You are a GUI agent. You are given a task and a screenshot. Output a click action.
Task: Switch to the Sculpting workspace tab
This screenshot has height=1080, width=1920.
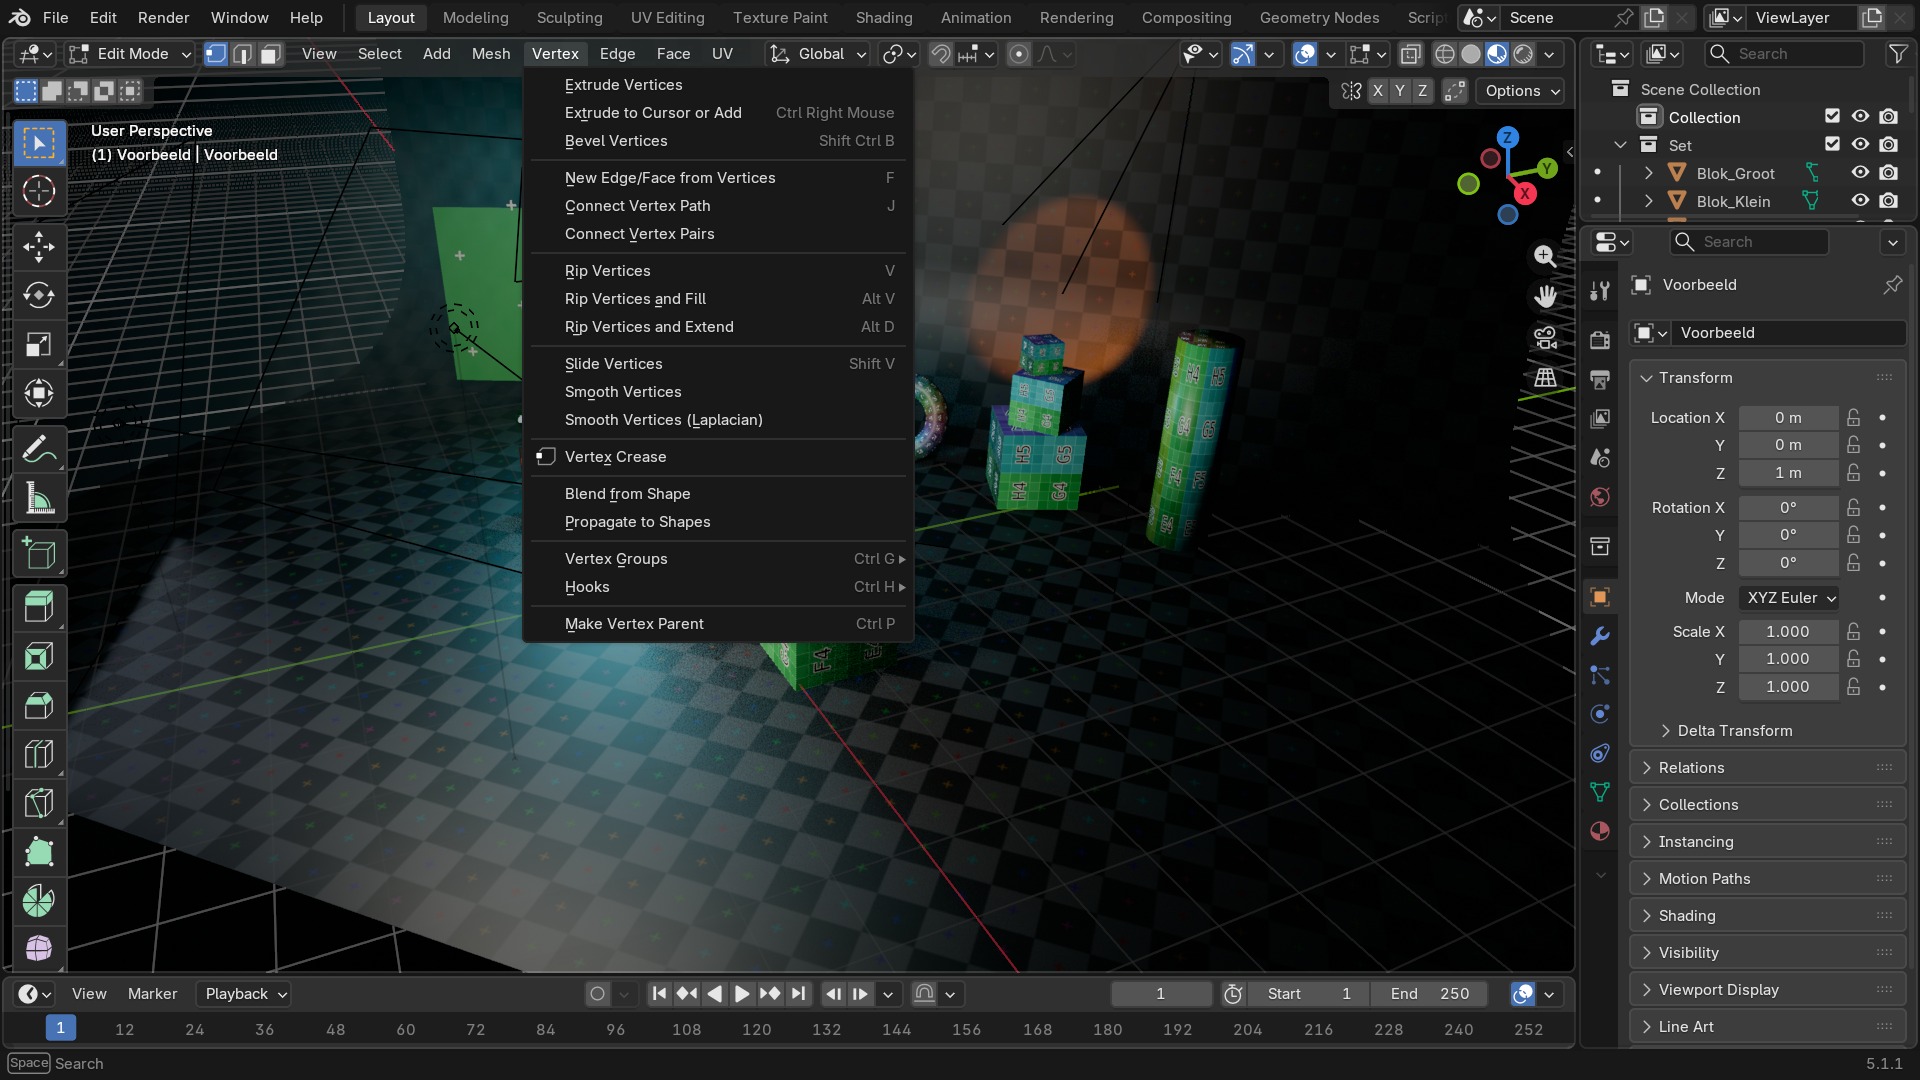click(x=569, y=18)
